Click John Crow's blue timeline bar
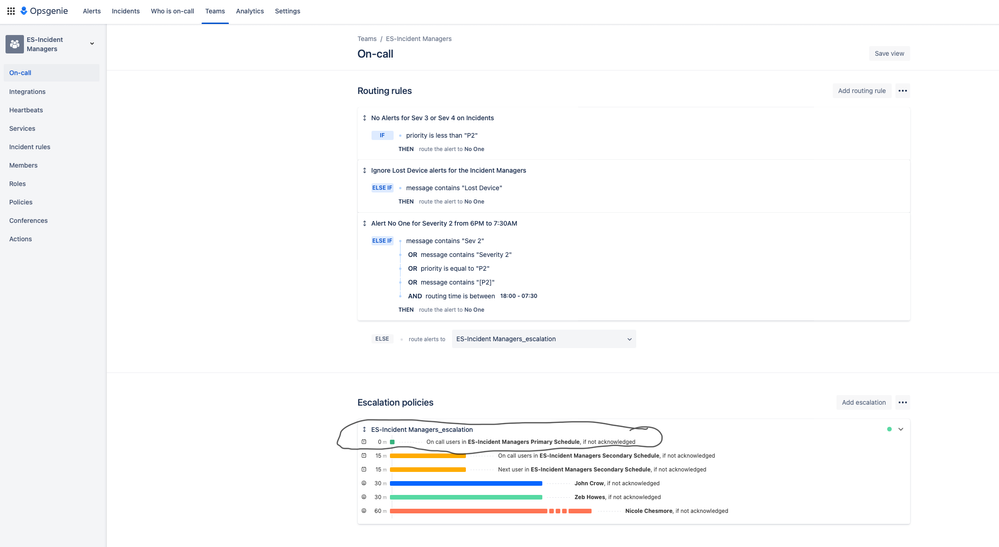The width and height of the screenshot is (999, 547). pyautogui.click(x=466, y=483)
